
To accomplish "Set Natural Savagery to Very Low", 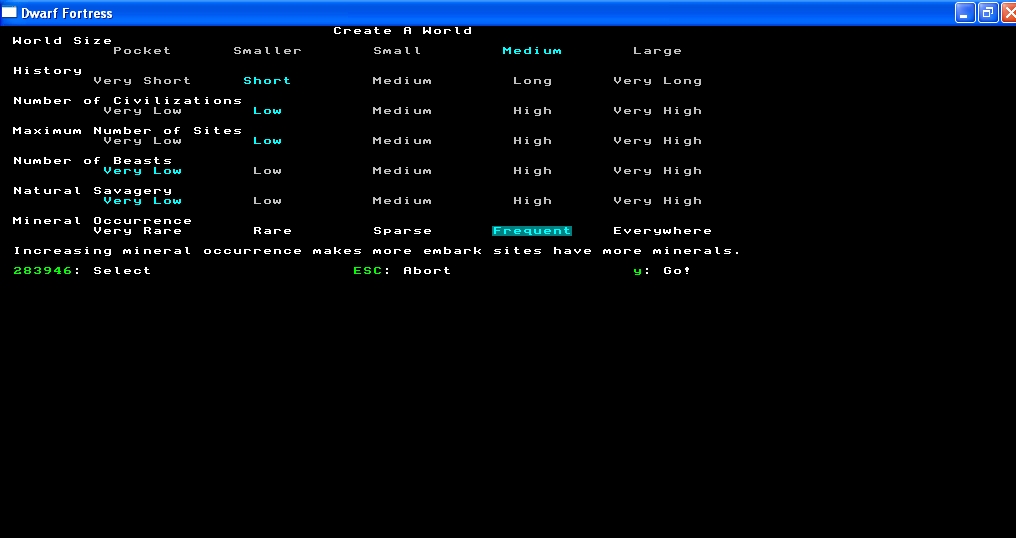I will coord(143,200).
